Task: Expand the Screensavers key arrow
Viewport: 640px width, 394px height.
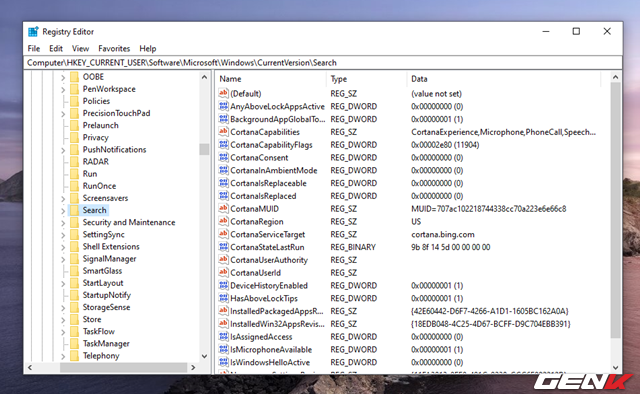Action: click(x=63, y=198)
